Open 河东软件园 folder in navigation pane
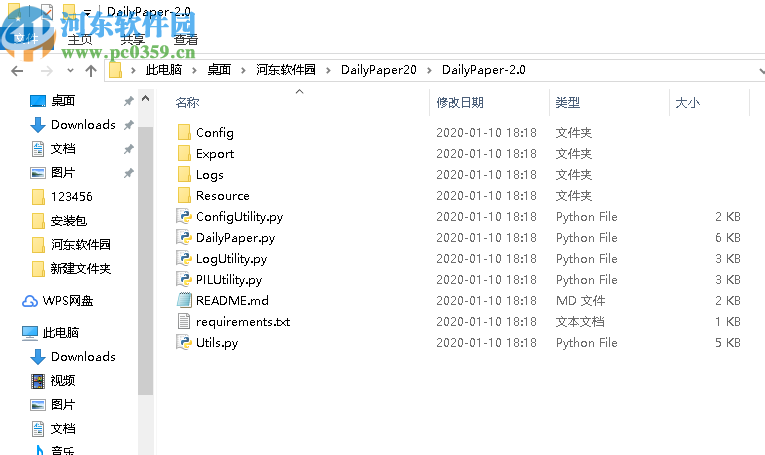Viewport: 765px width, 455px height. (x=71, y=244)
